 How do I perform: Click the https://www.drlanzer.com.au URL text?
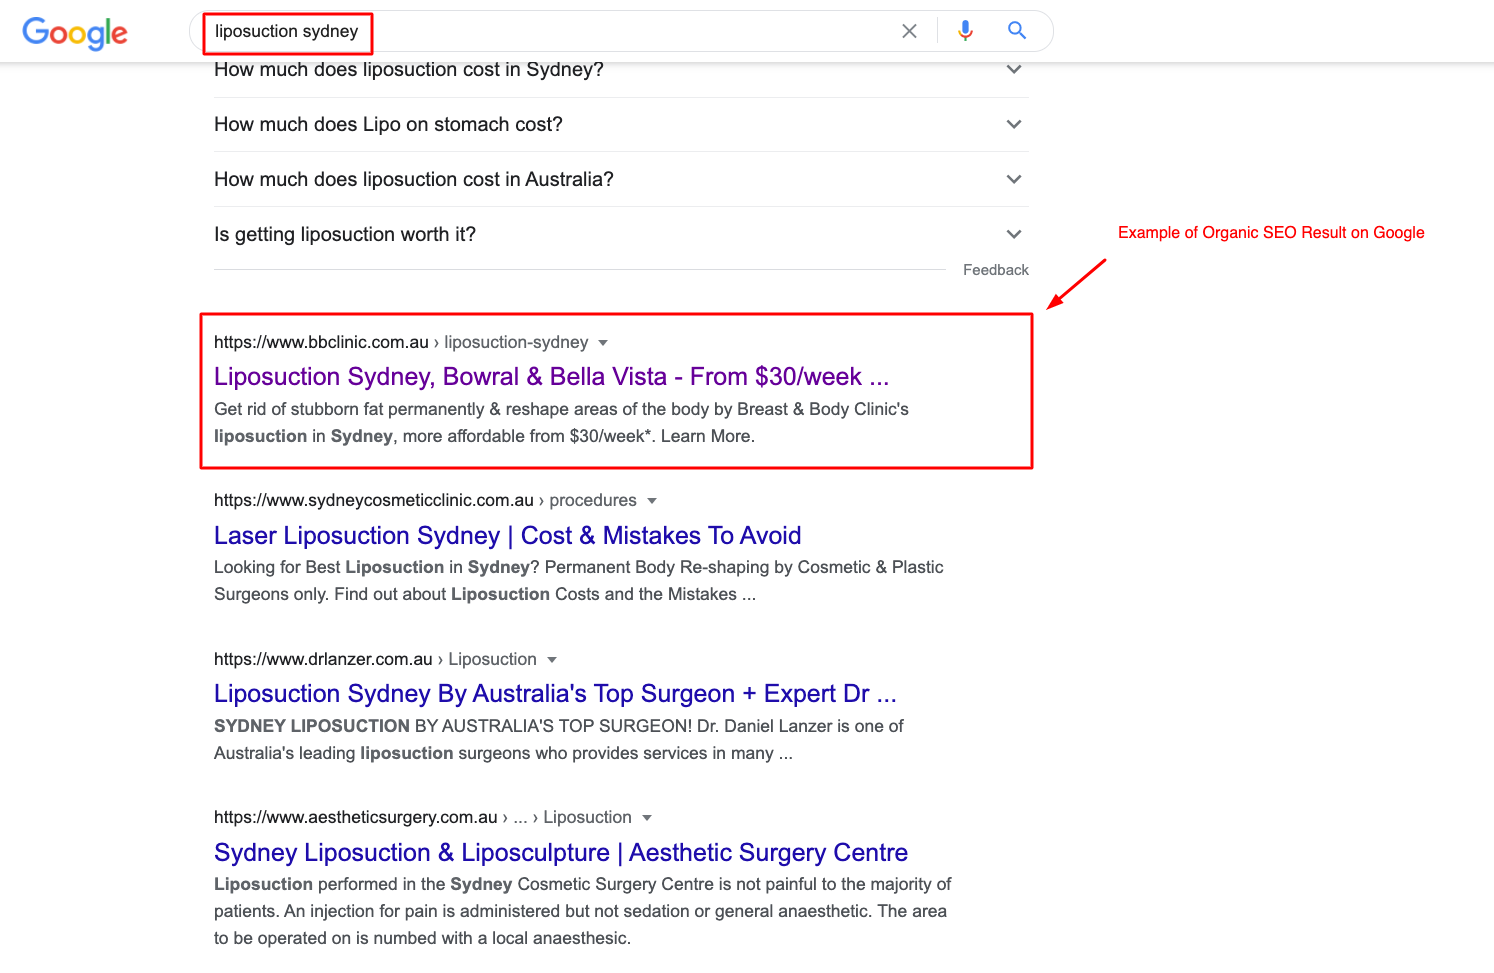(x=323, y=659)
